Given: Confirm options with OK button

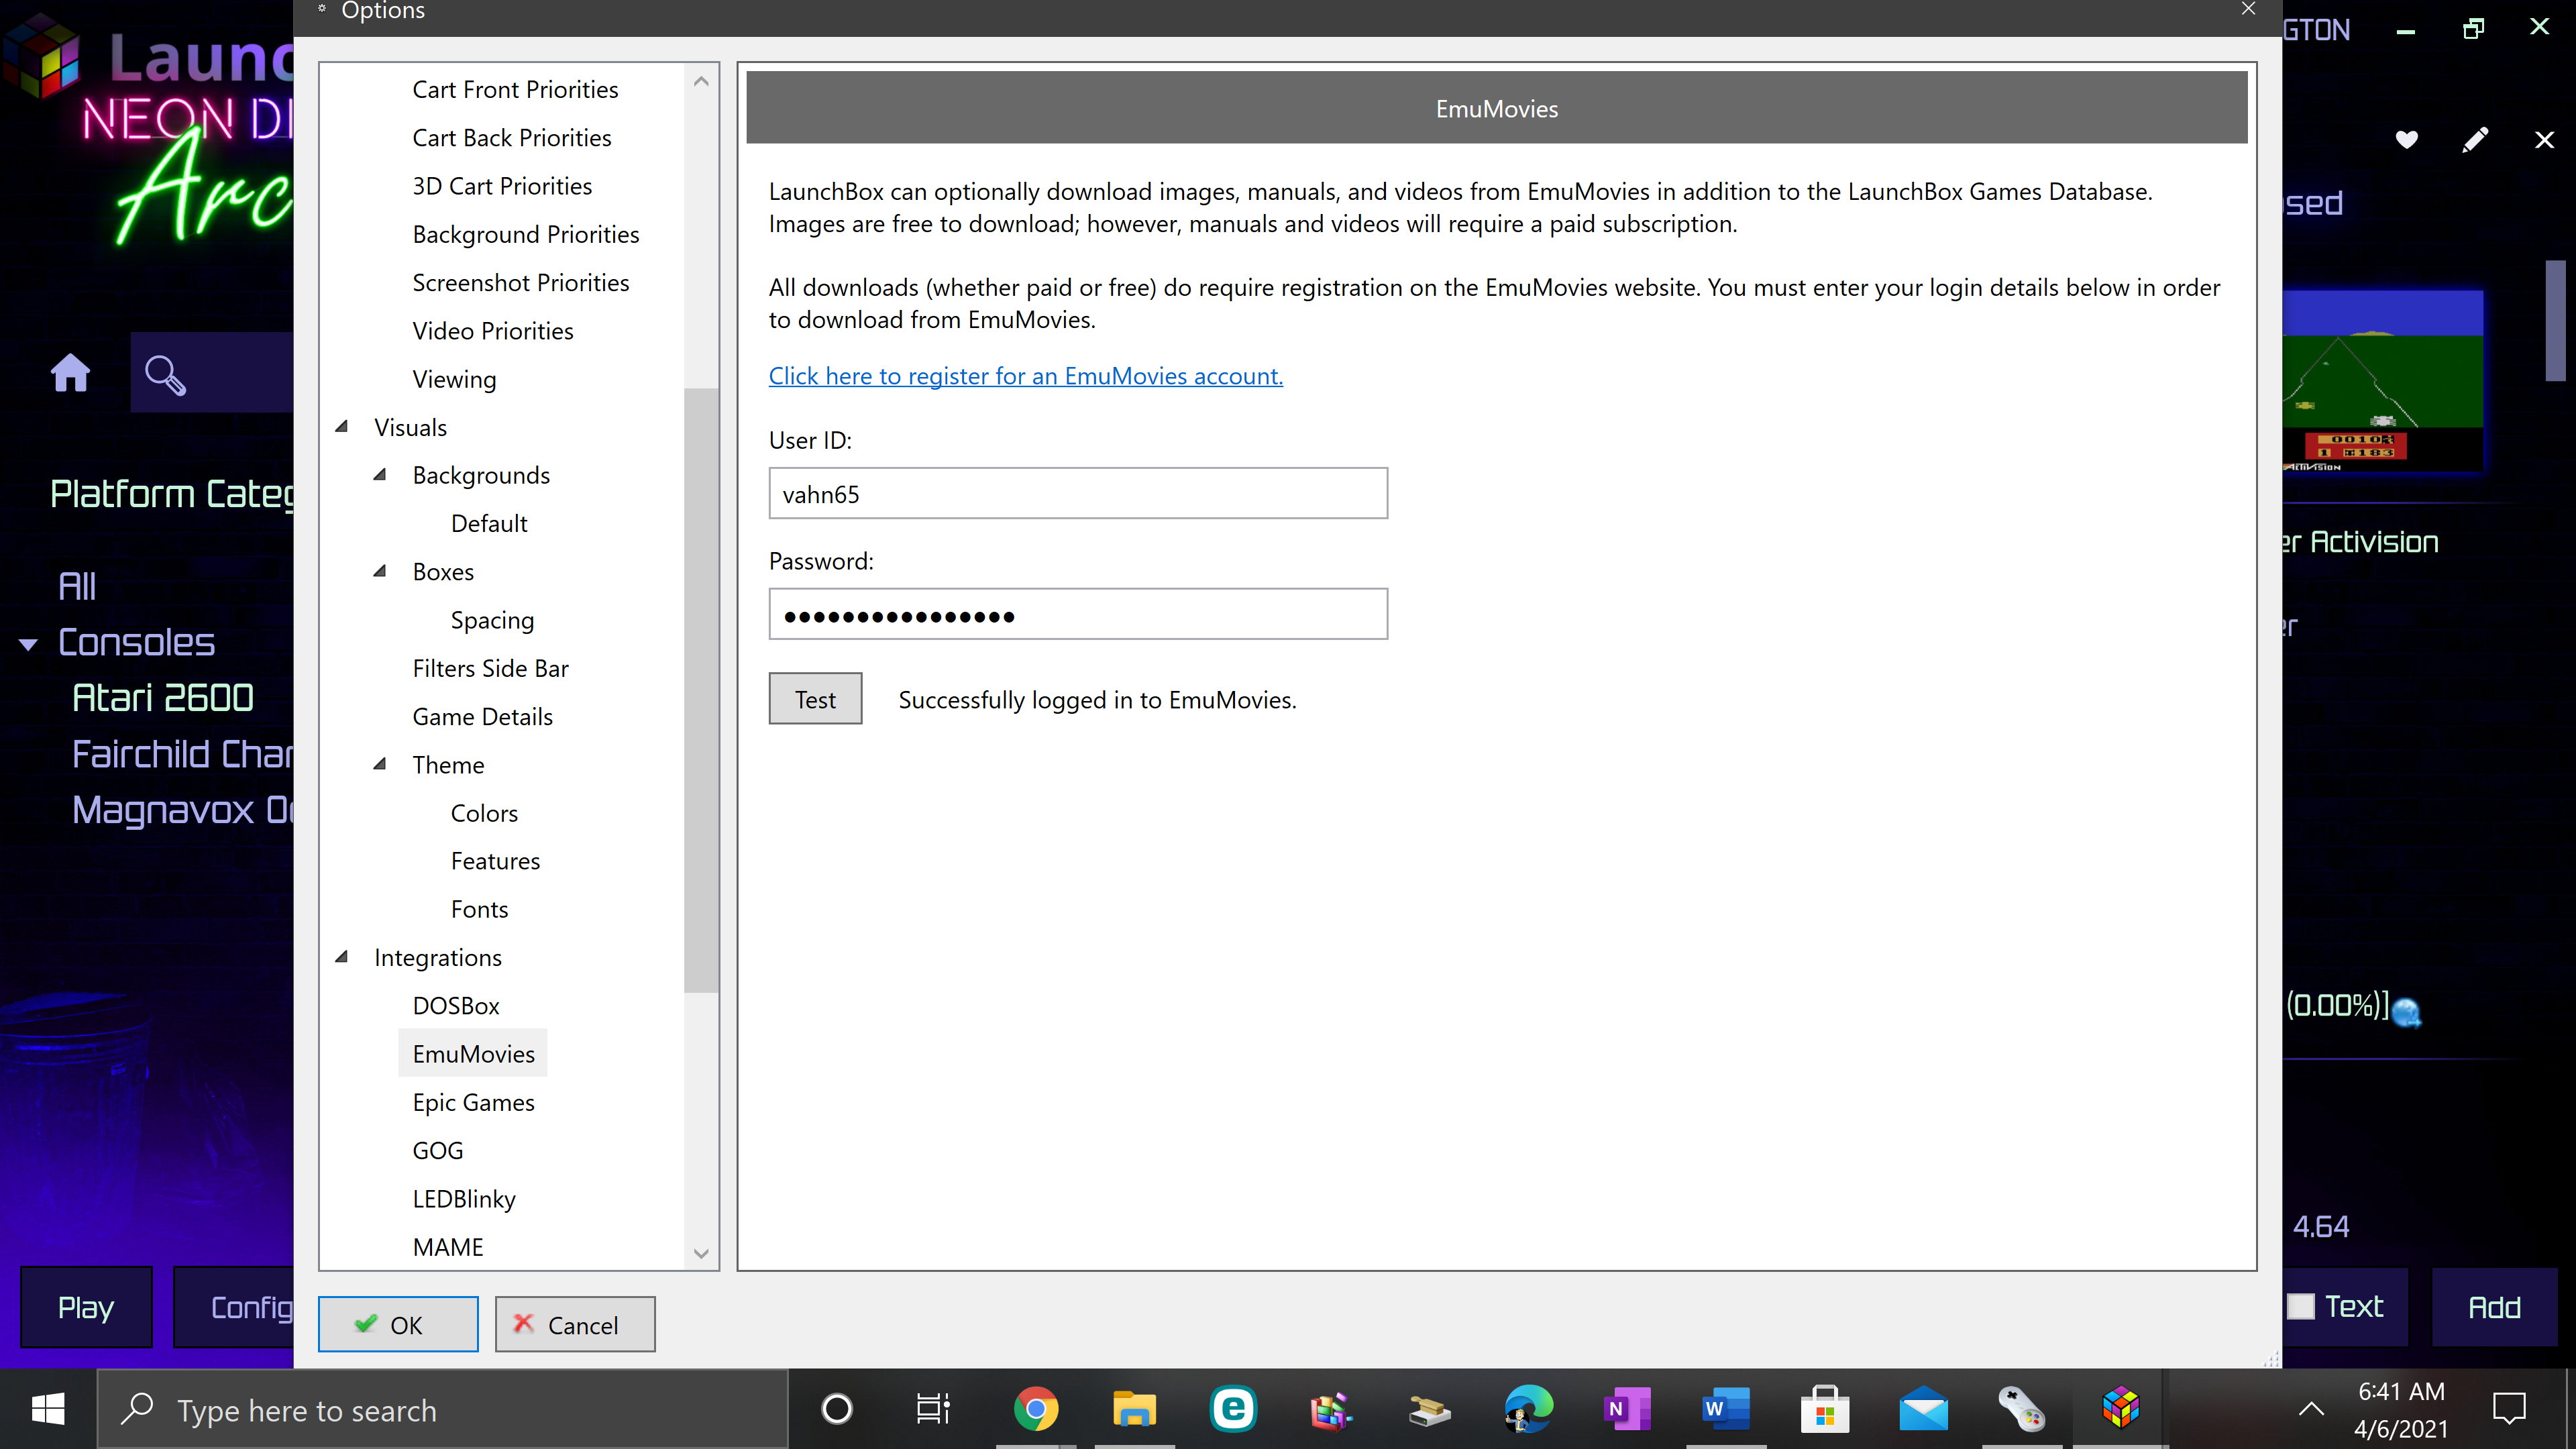Looking at the screenshot, I should pos(398,1324).
